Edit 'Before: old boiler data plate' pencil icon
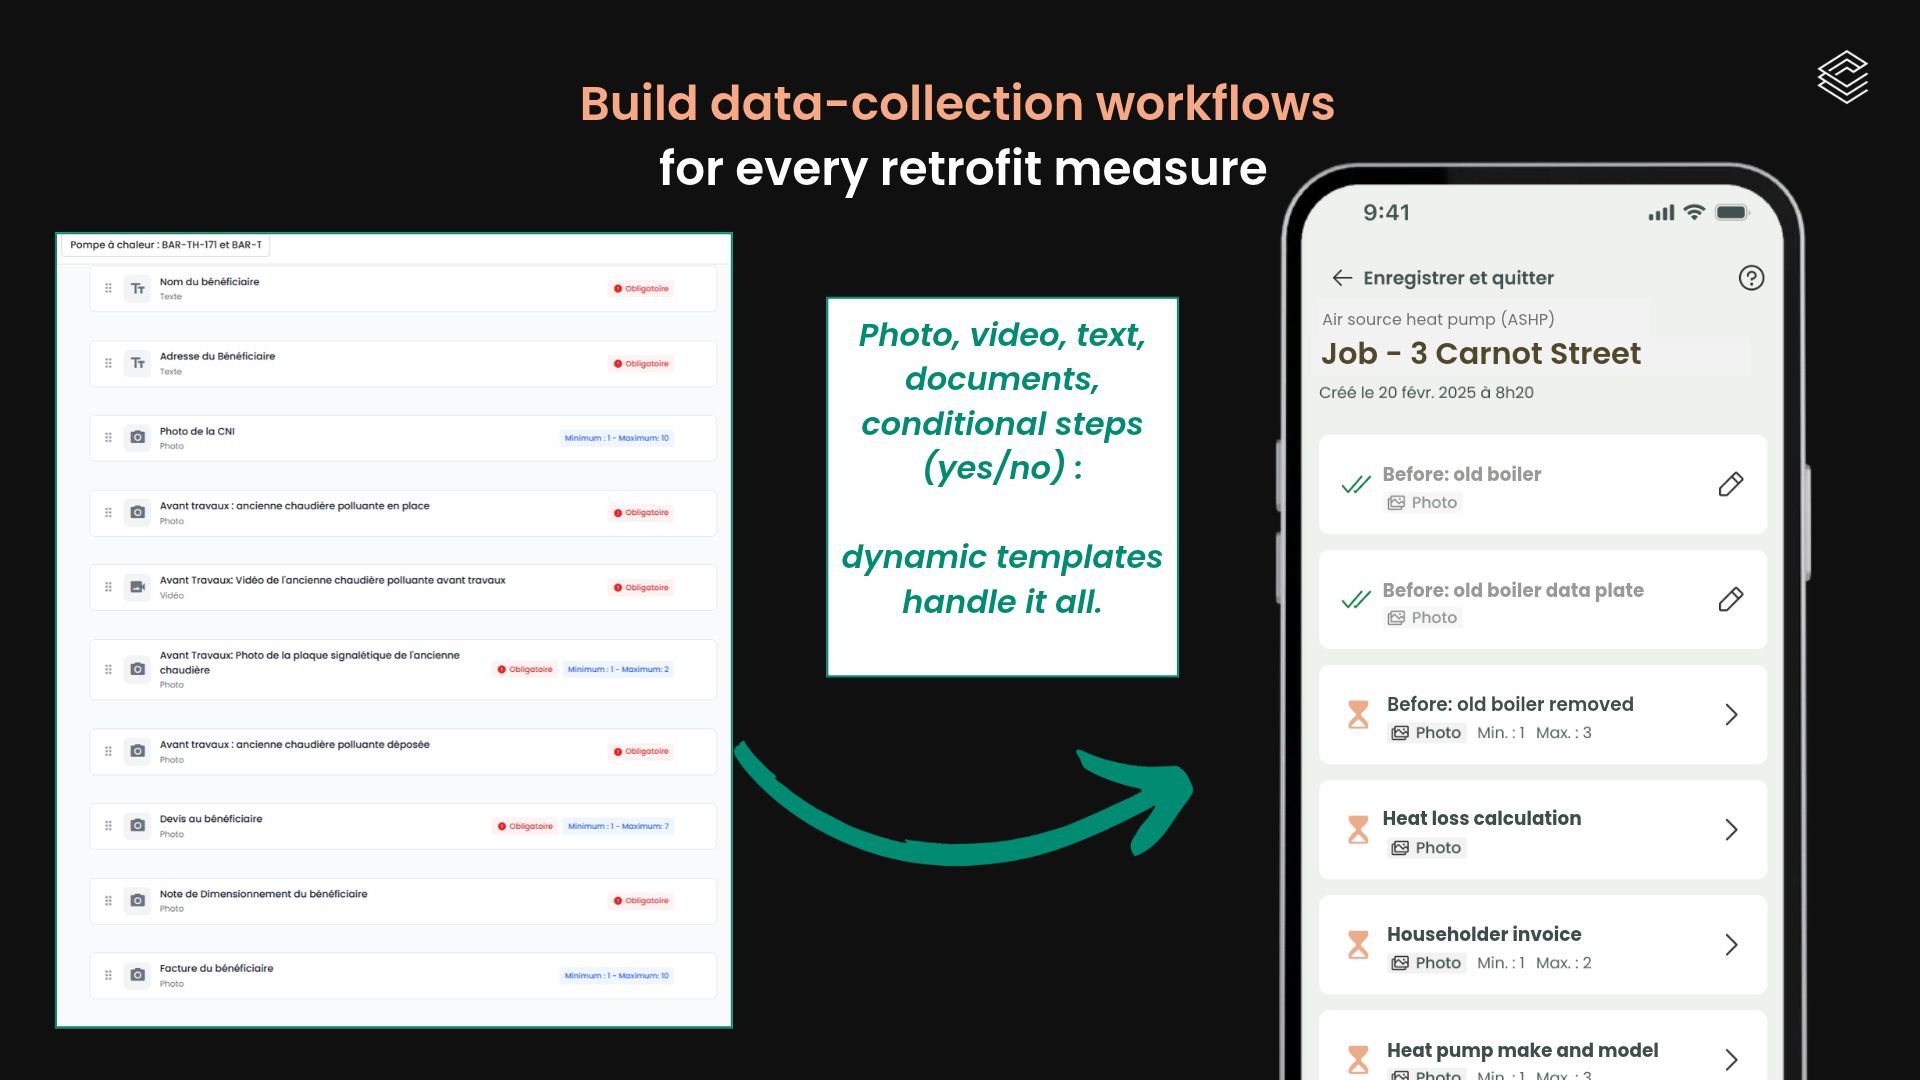The width and height of the screenshot is (1920, 1080). pyautogui.click(x=1731, y=599)
